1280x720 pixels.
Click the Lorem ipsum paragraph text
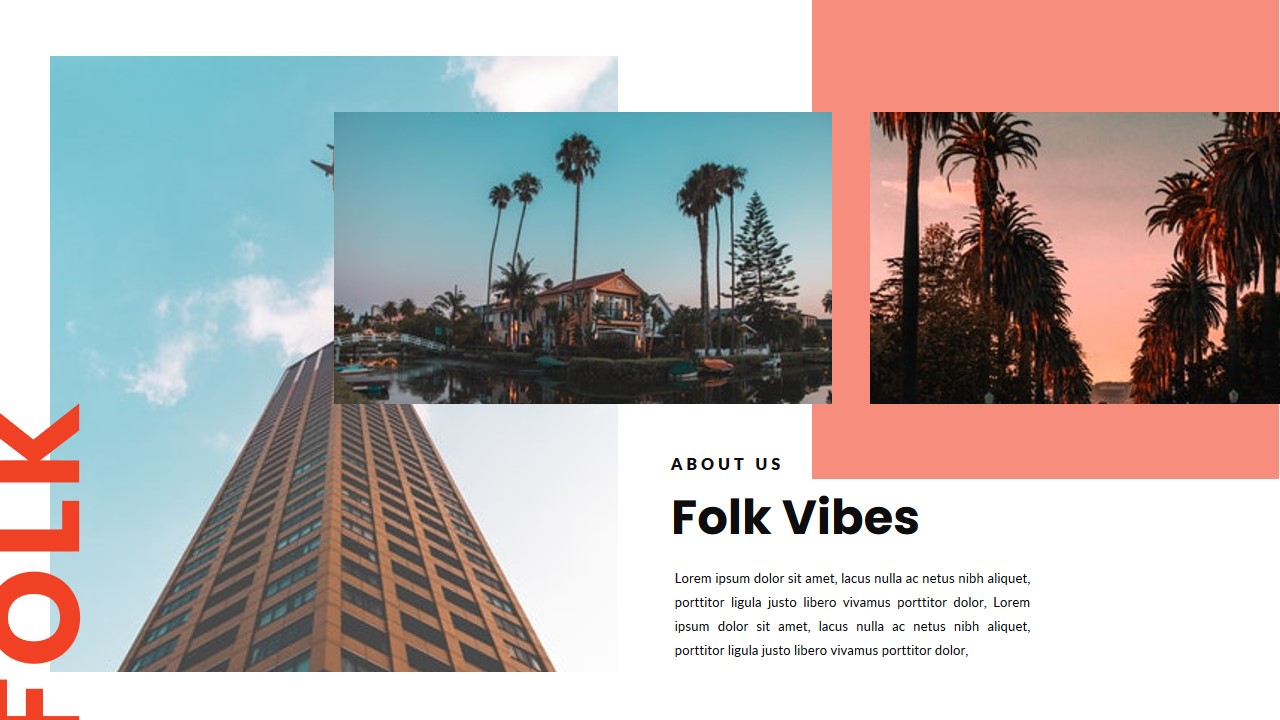click(x=852, y=614)
